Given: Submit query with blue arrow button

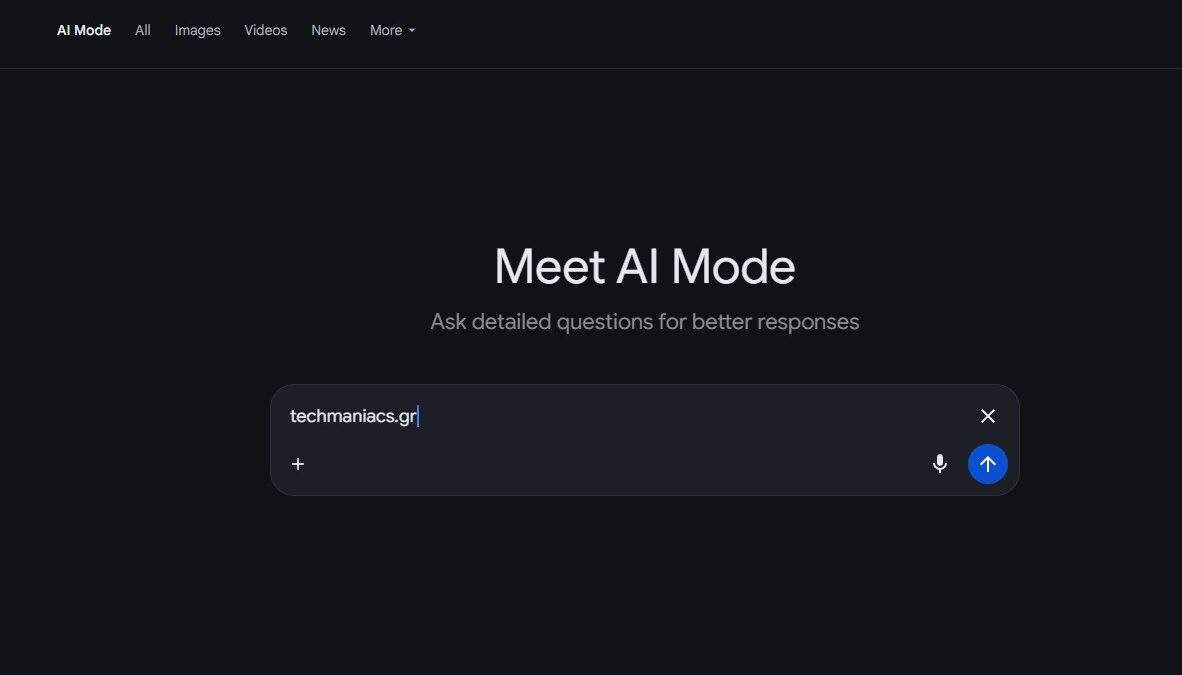Looking at the screenshot, I should tap(988, 464).
